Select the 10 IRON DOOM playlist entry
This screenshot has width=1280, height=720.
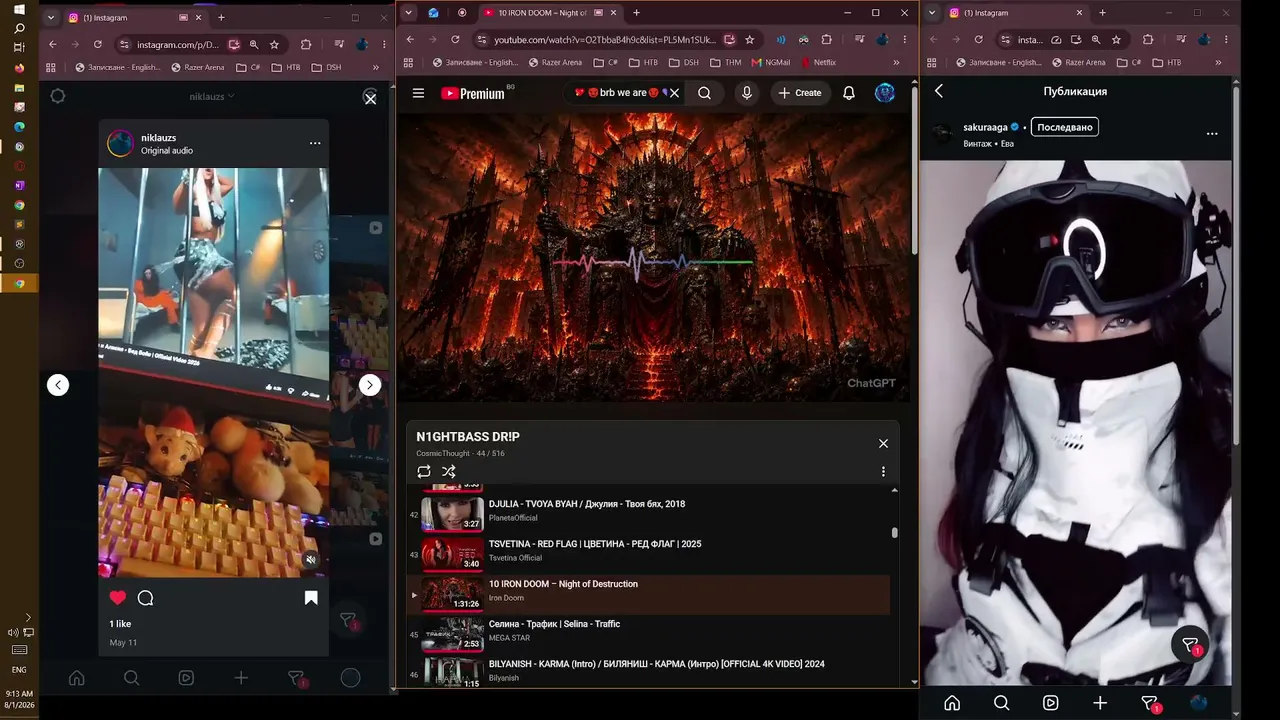pos(648,594)
